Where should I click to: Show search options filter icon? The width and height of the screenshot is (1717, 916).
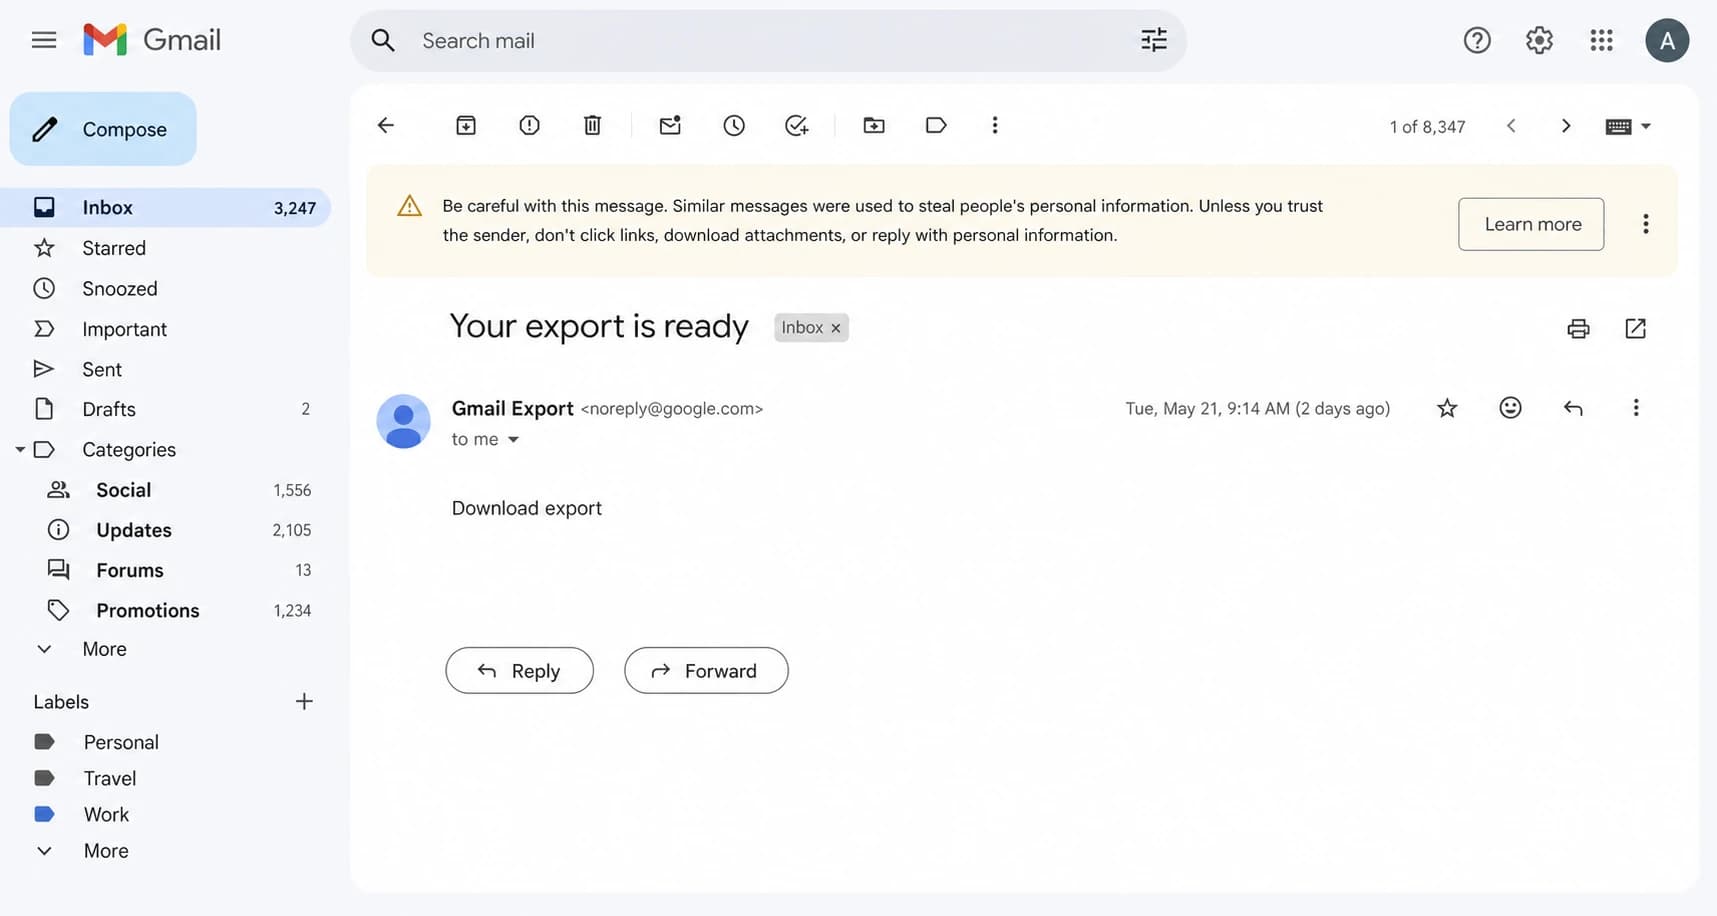1154,40
